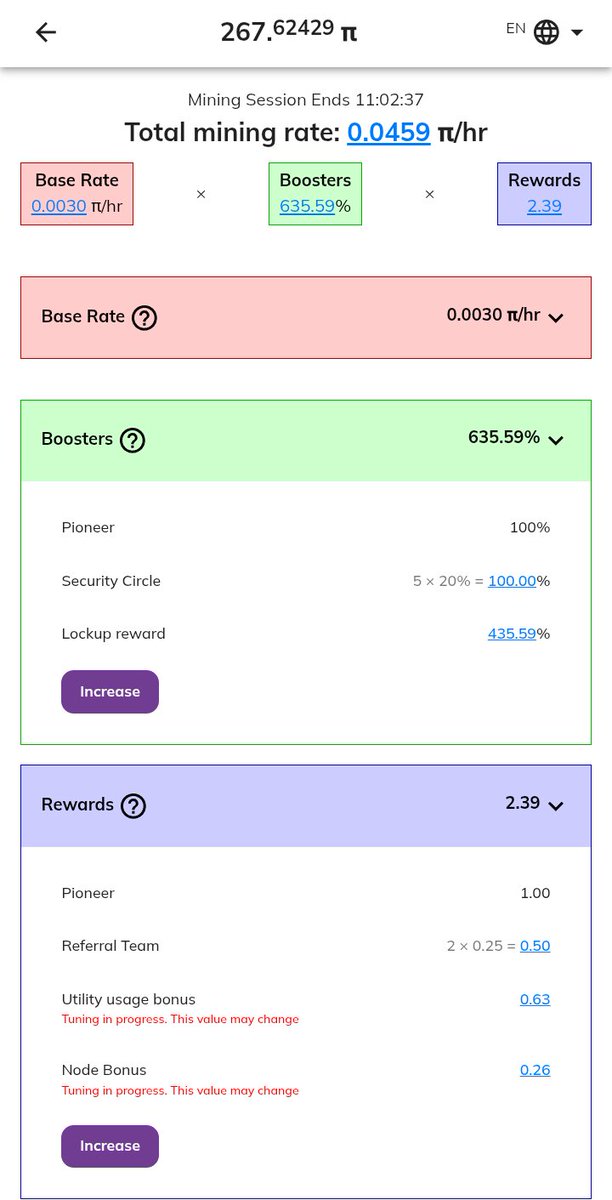
Task: Tap the back arrow icon
Action: 46,32
